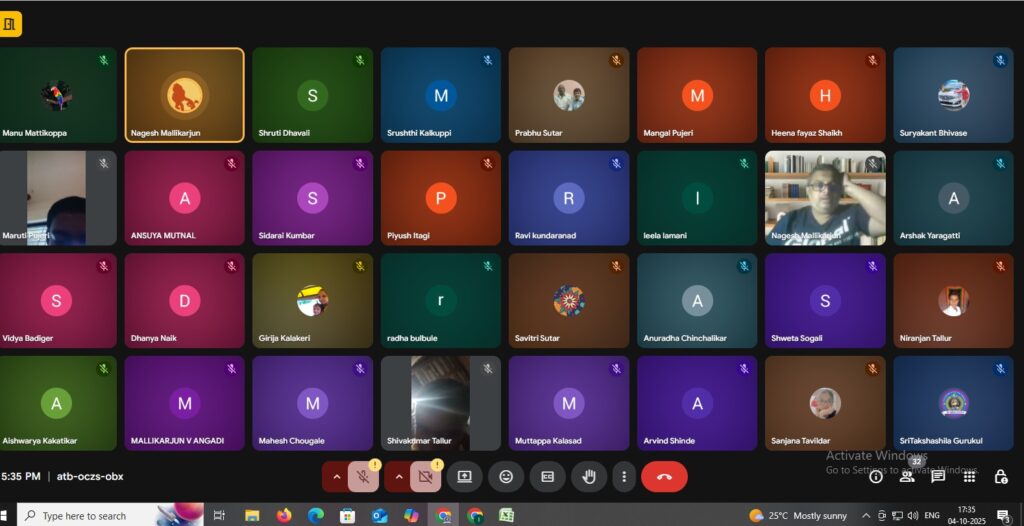Click the Type here to search box
The image size is (1024, 526).
[110, 515]
